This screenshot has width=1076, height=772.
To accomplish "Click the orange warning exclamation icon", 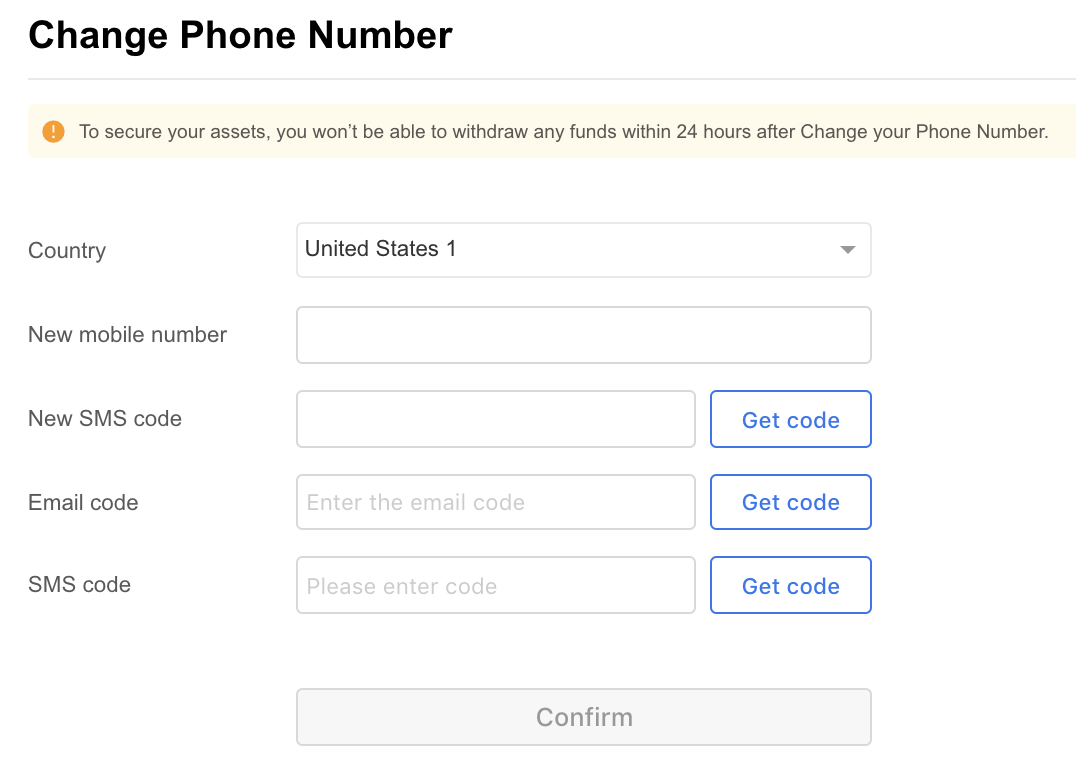I will point(54,131).
